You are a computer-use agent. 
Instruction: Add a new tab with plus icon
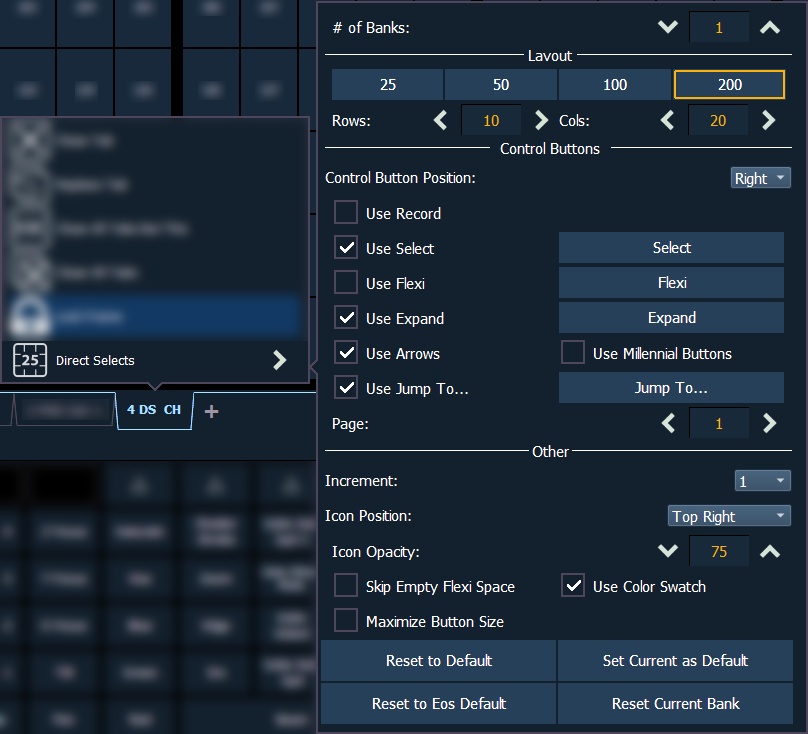click(x=211, y=412)
